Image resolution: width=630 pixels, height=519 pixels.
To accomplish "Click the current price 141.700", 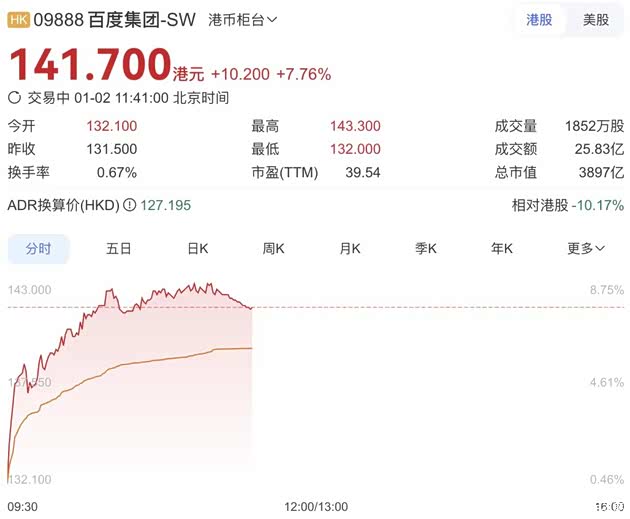I will (x=90, y=65).
